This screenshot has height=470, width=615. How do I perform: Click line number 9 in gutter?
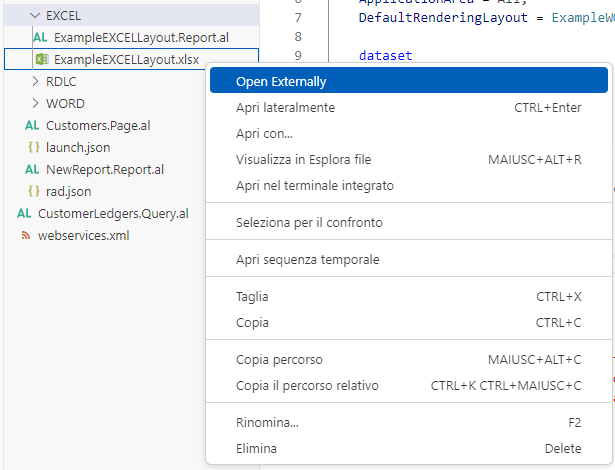coord(298,56)
